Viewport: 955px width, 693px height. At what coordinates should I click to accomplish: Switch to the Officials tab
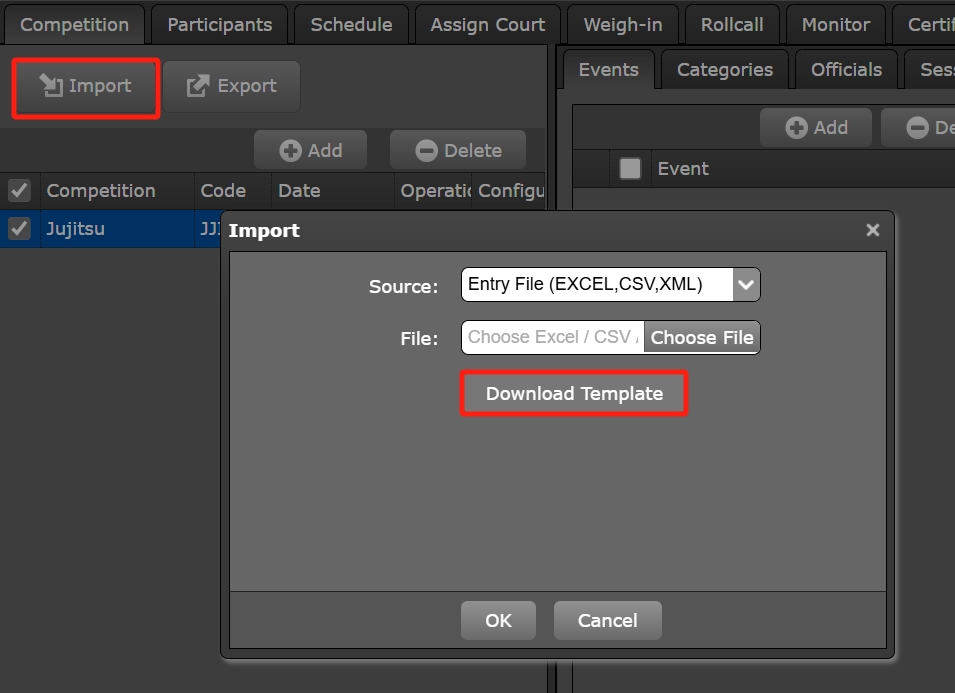point(846,69)
